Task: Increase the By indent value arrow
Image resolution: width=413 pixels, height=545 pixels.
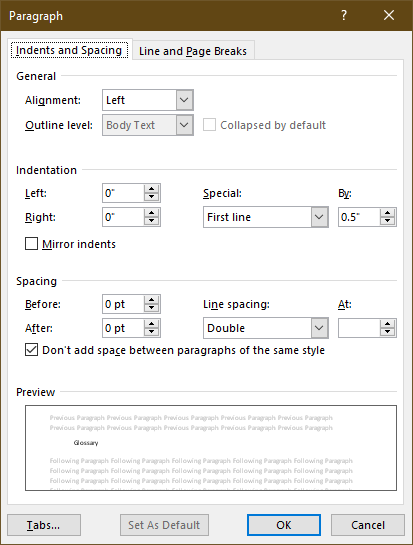Action: pos(388,213)
